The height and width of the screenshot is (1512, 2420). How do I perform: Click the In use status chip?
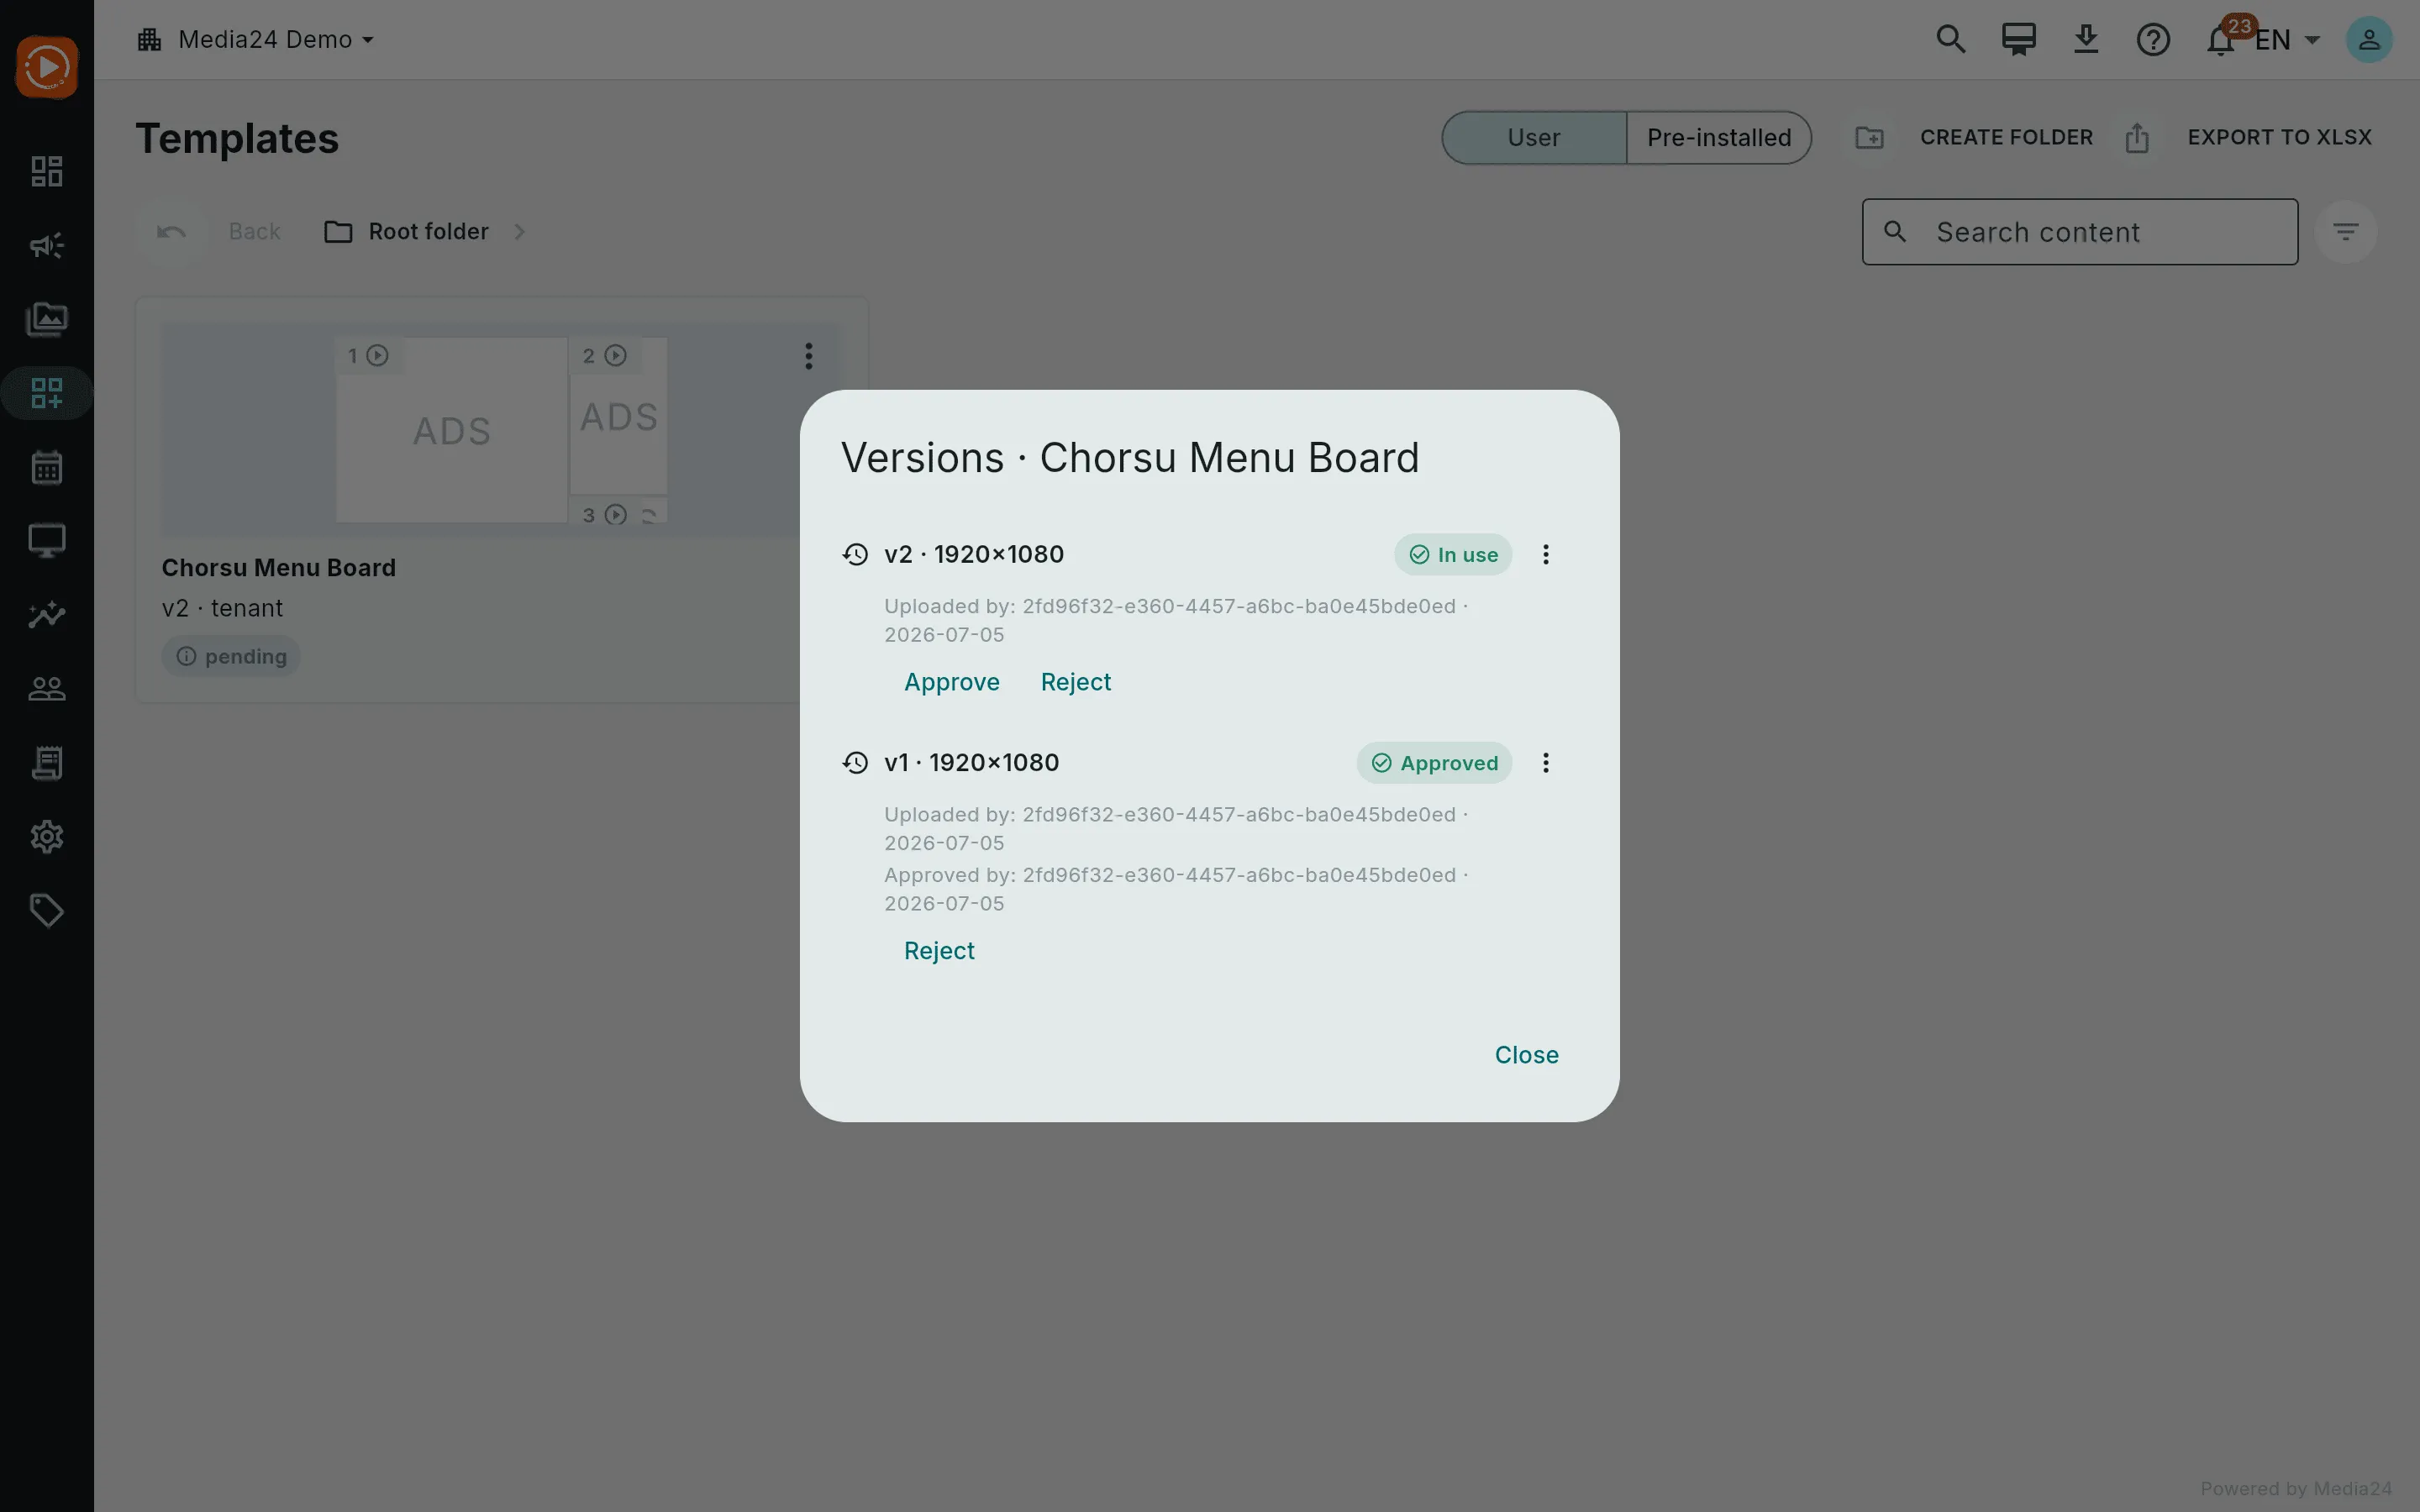pyautogui.click(x=1453, y=555)
